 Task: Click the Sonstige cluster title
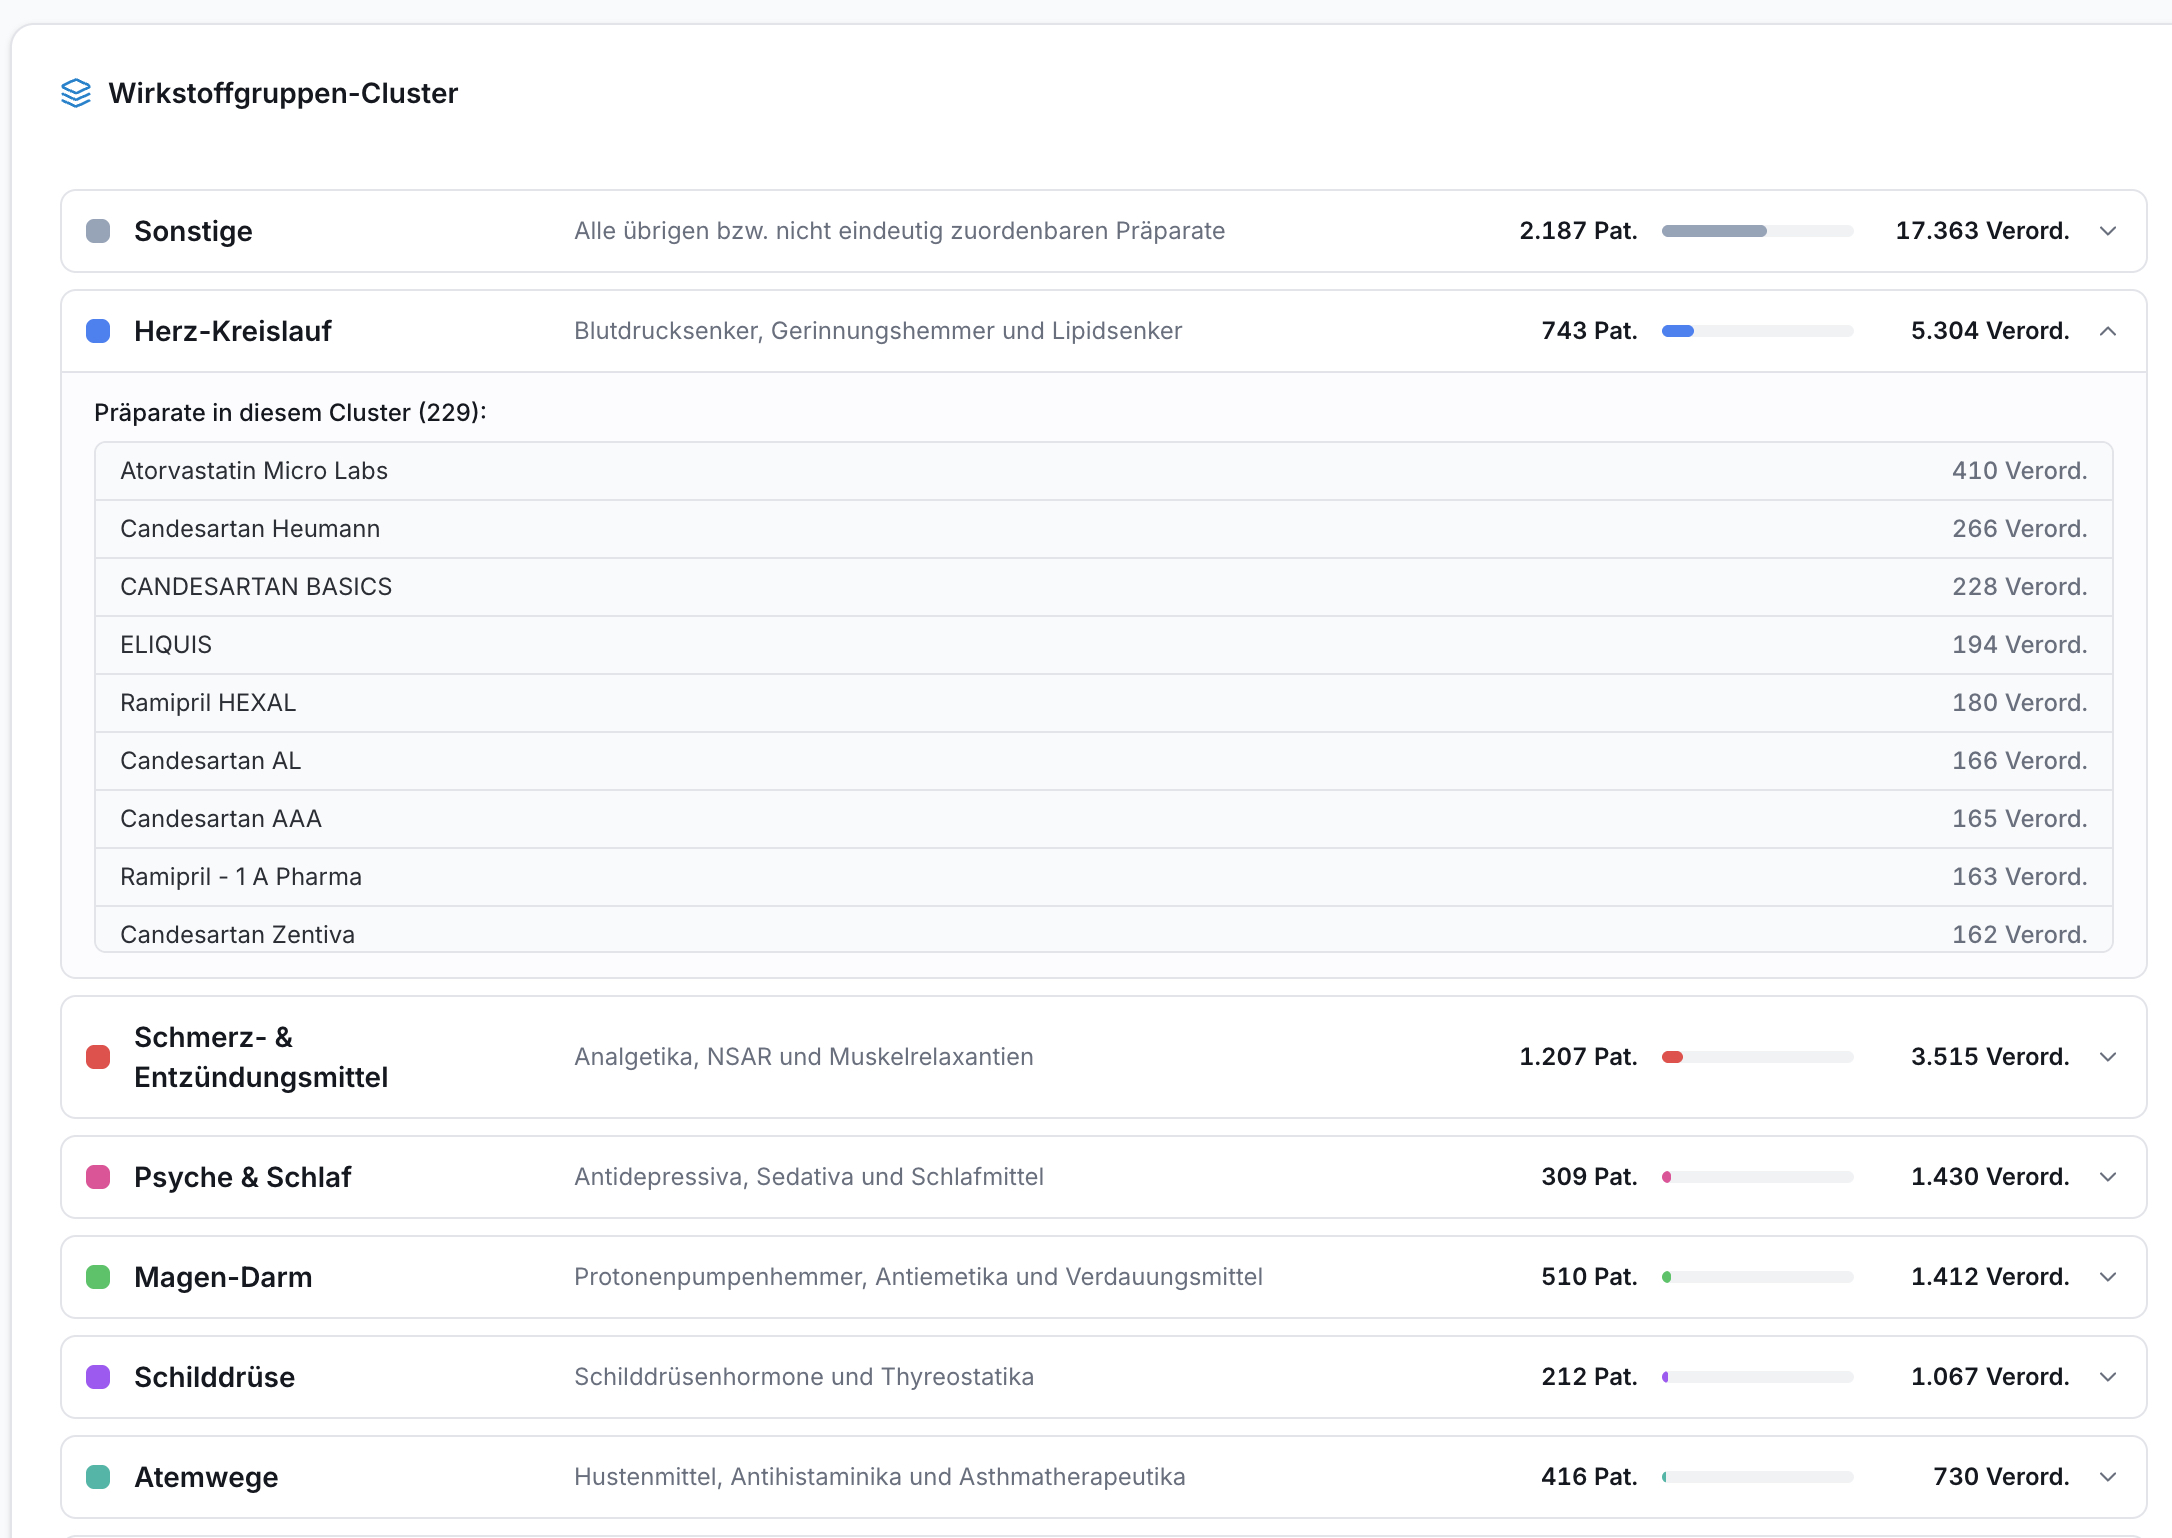coord(193,231)
